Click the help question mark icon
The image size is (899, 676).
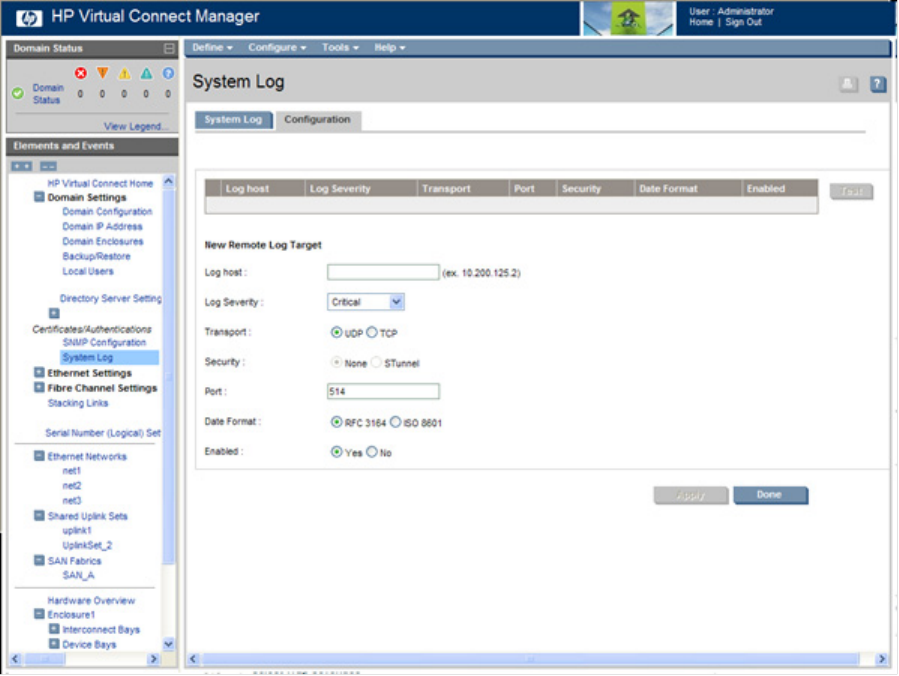[878, 85]
